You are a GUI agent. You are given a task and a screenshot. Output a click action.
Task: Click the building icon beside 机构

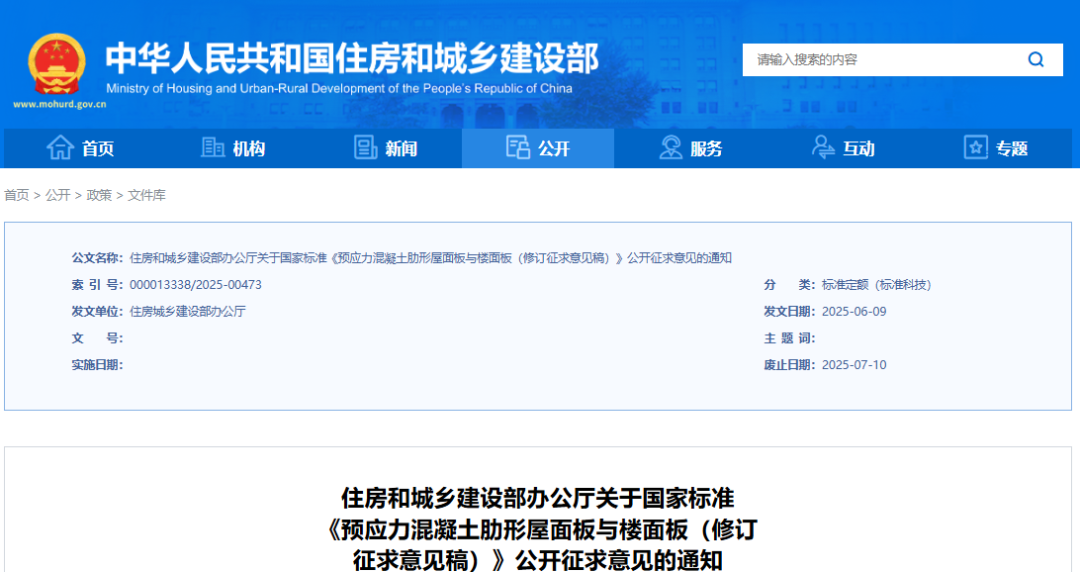(x=212, y=147)
